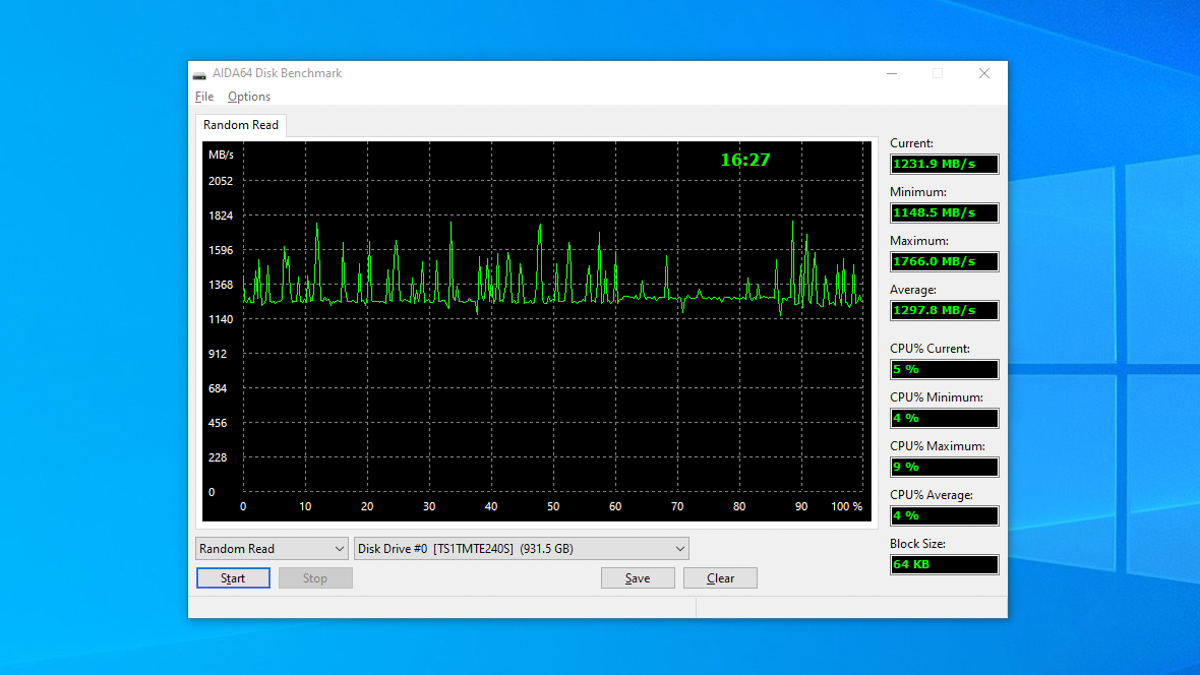Click the Start button

click(233, 578)
